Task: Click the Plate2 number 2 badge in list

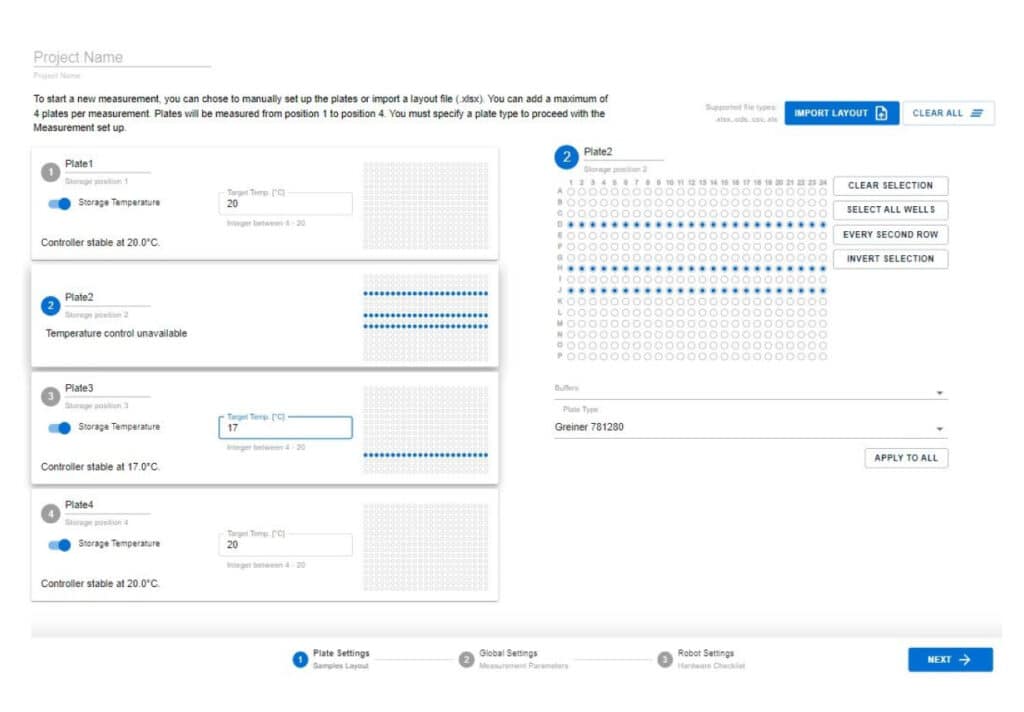Action: click(x=51, y=306)
